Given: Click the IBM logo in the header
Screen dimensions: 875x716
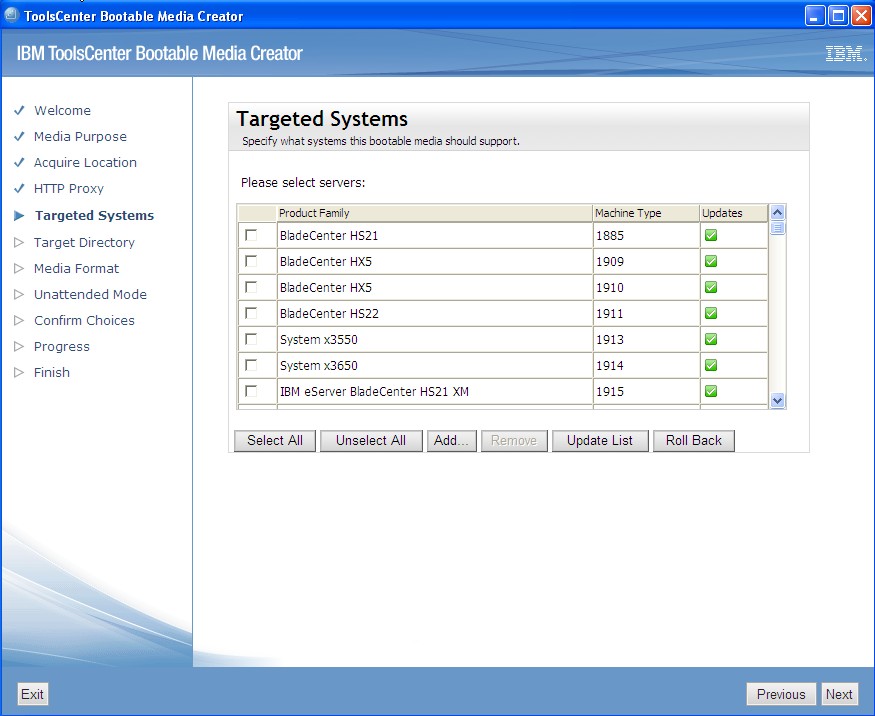Looking at the screenshot, I should coord(845,51).
